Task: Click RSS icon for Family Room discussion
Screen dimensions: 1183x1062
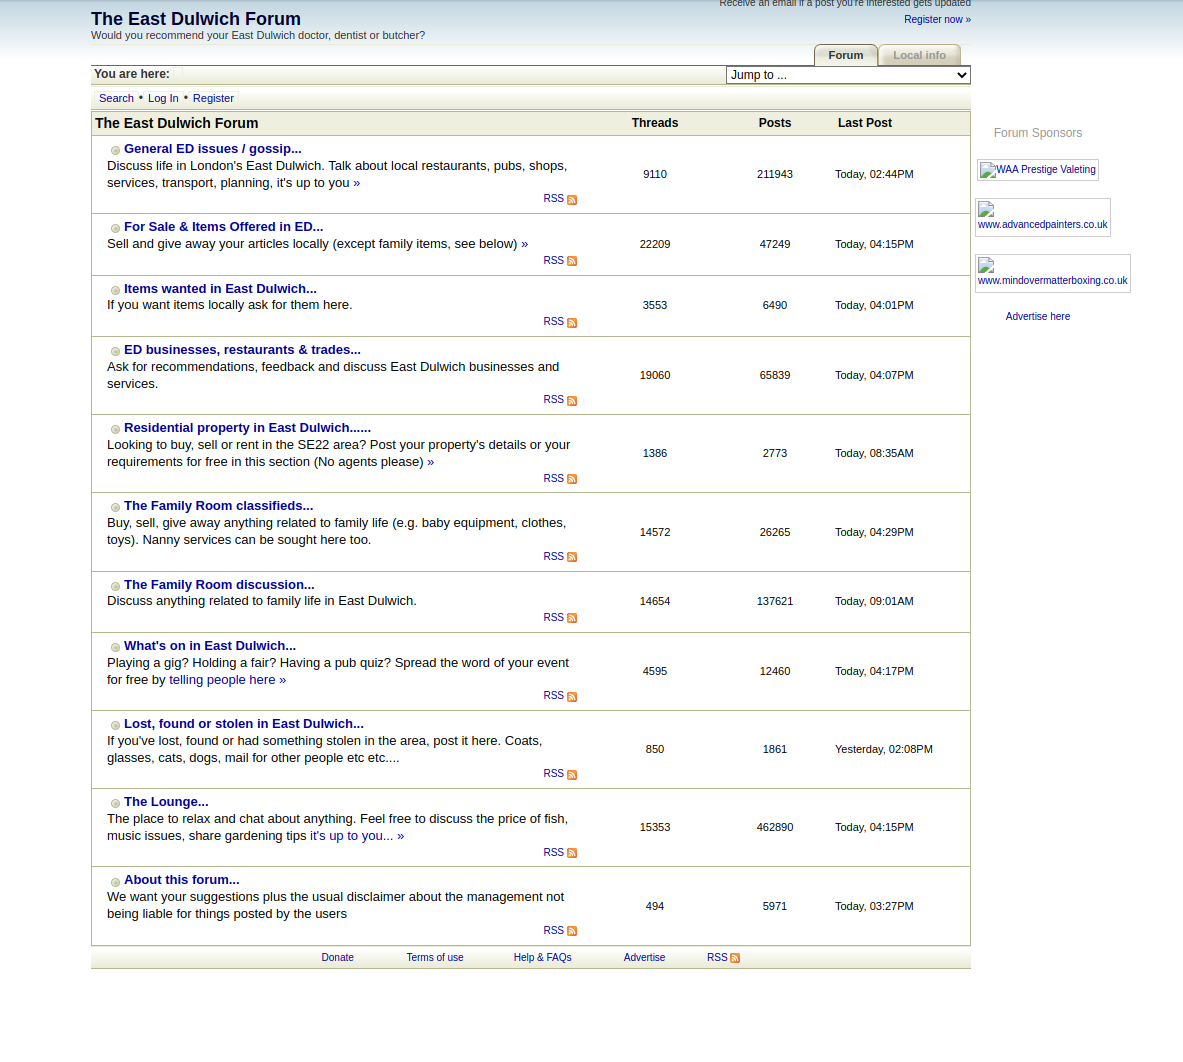Action: coord(572,618)
